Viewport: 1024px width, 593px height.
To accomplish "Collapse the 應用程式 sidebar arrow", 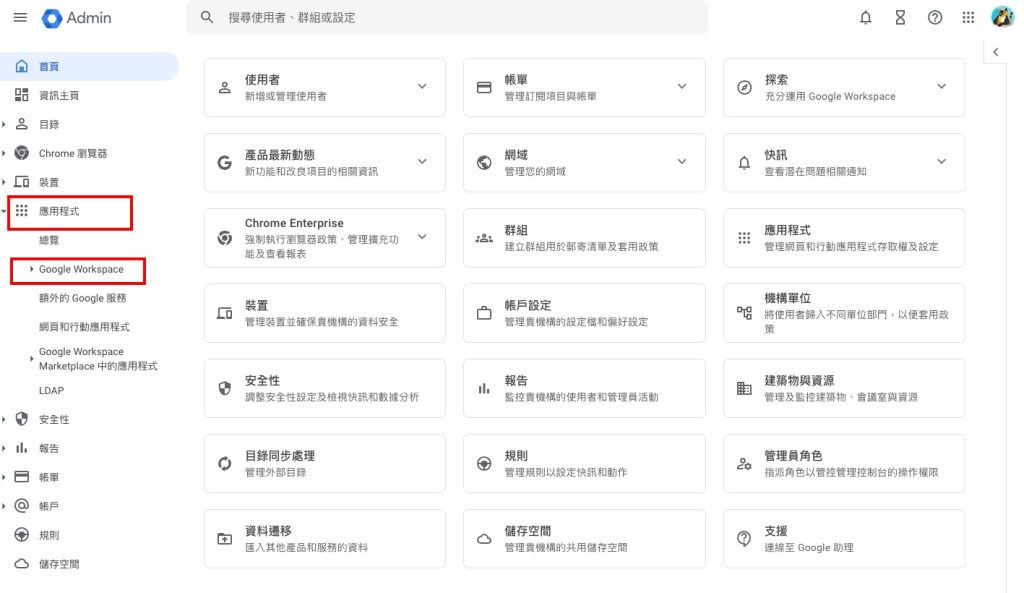I will point(4,212).
